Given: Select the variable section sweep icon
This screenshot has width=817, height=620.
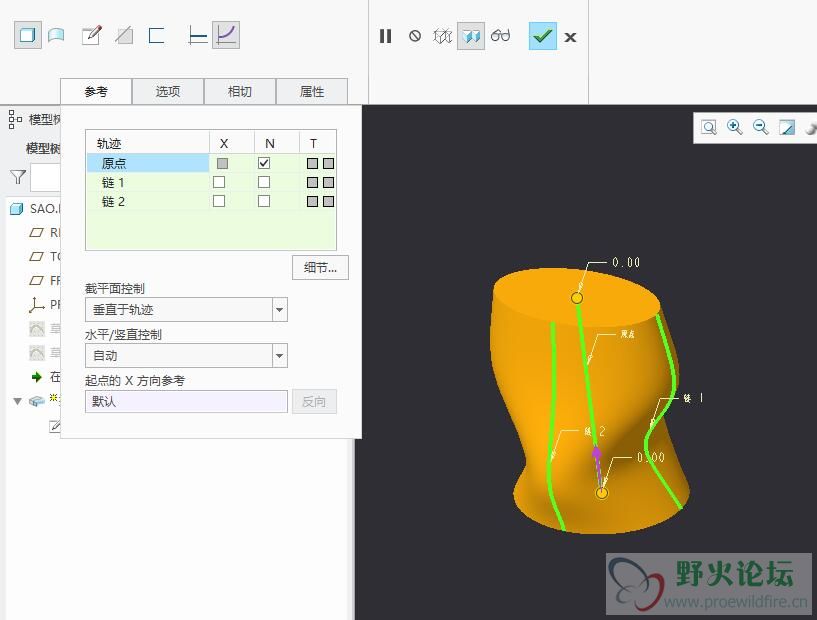Looking at the screenshot, I should point(226,35).
